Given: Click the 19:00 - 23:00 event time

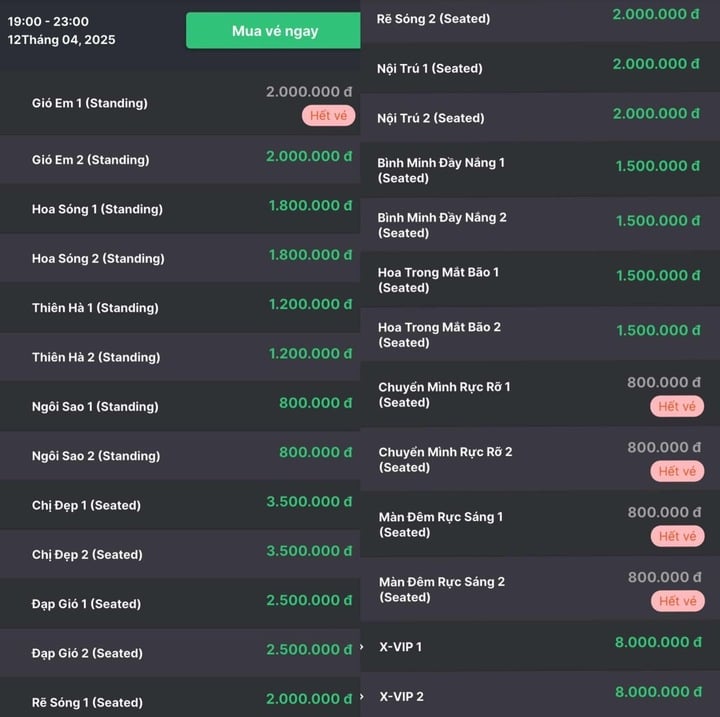Looking at the screenshot, I should pyautogui.click(x=48, y=21).
